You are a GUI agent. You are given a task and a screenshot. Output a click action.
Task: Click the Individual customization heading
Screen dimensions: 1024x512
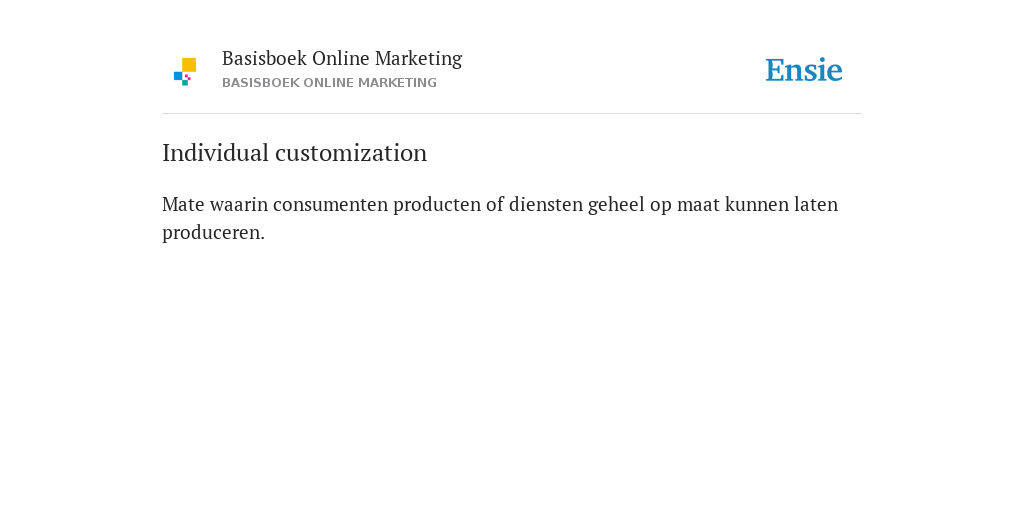click(295, 153)
